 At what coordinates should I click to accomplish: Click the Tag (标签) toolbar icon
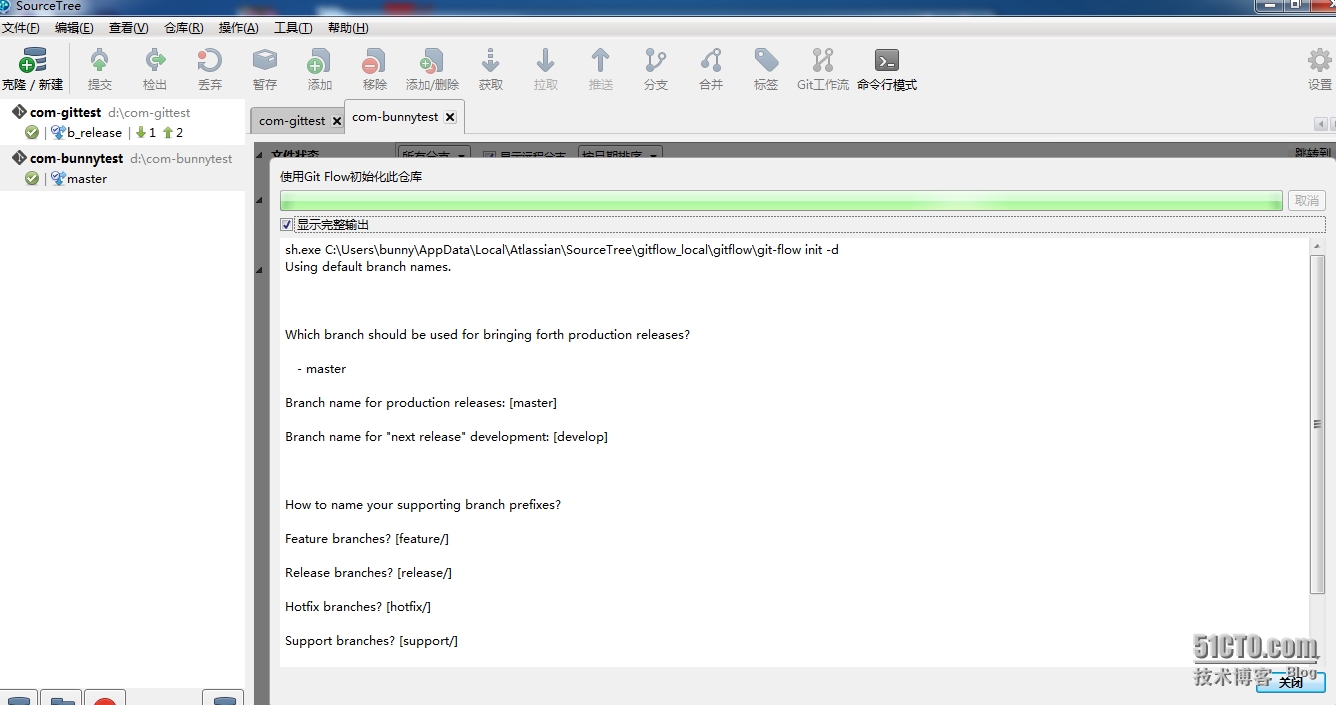[x=766, y=61]
